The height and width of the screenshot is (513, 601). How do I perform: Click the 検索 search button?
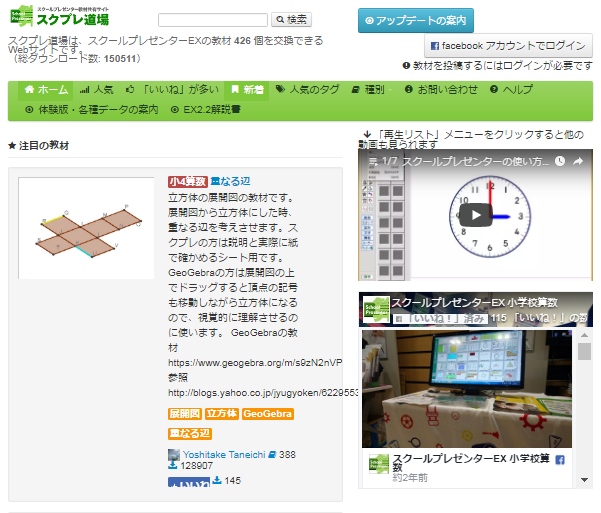(x=291, y=20)
